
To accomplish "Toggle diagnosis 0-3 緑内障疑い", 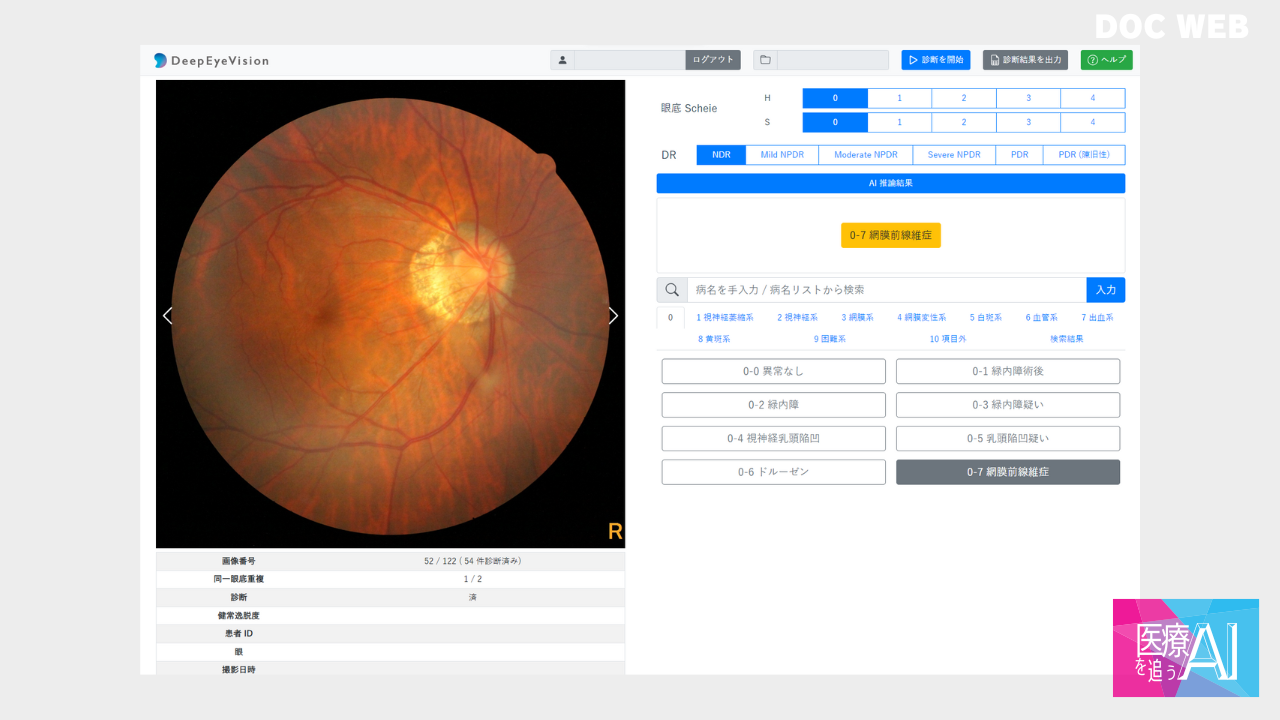I will click(x=1008, y=405).
